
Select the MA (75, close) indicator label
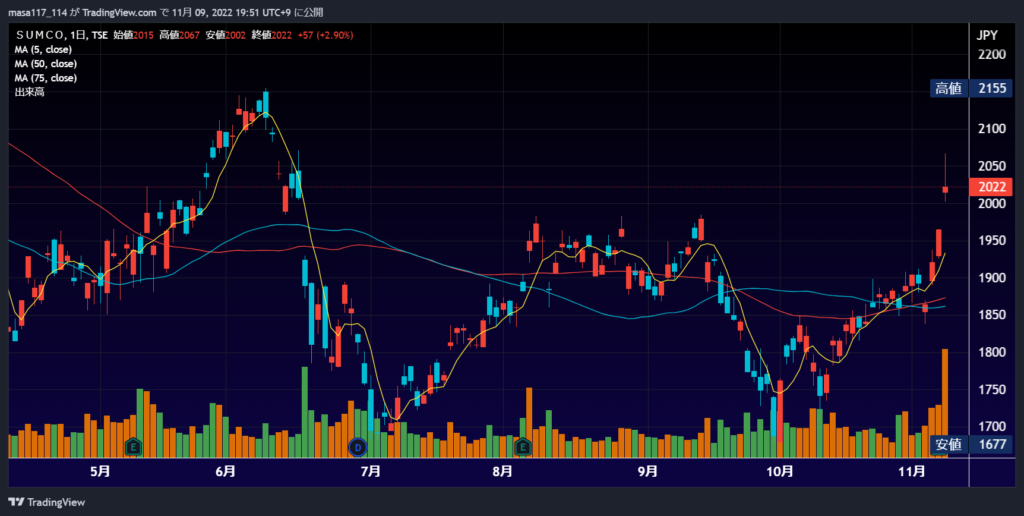[x=46, y=78]
